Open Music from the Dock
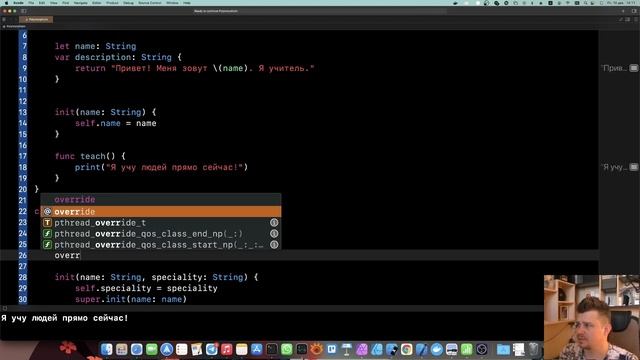Viewport: 640px width, 360px height. (x=227, y=349)
